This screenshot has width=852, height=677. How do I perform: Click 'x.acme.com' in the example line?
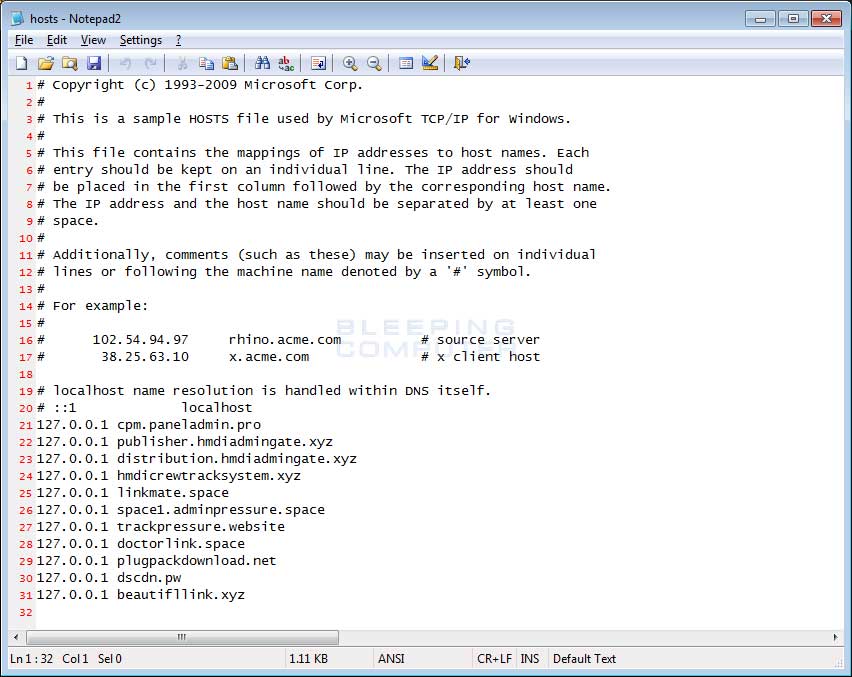[x=268, y=357]
